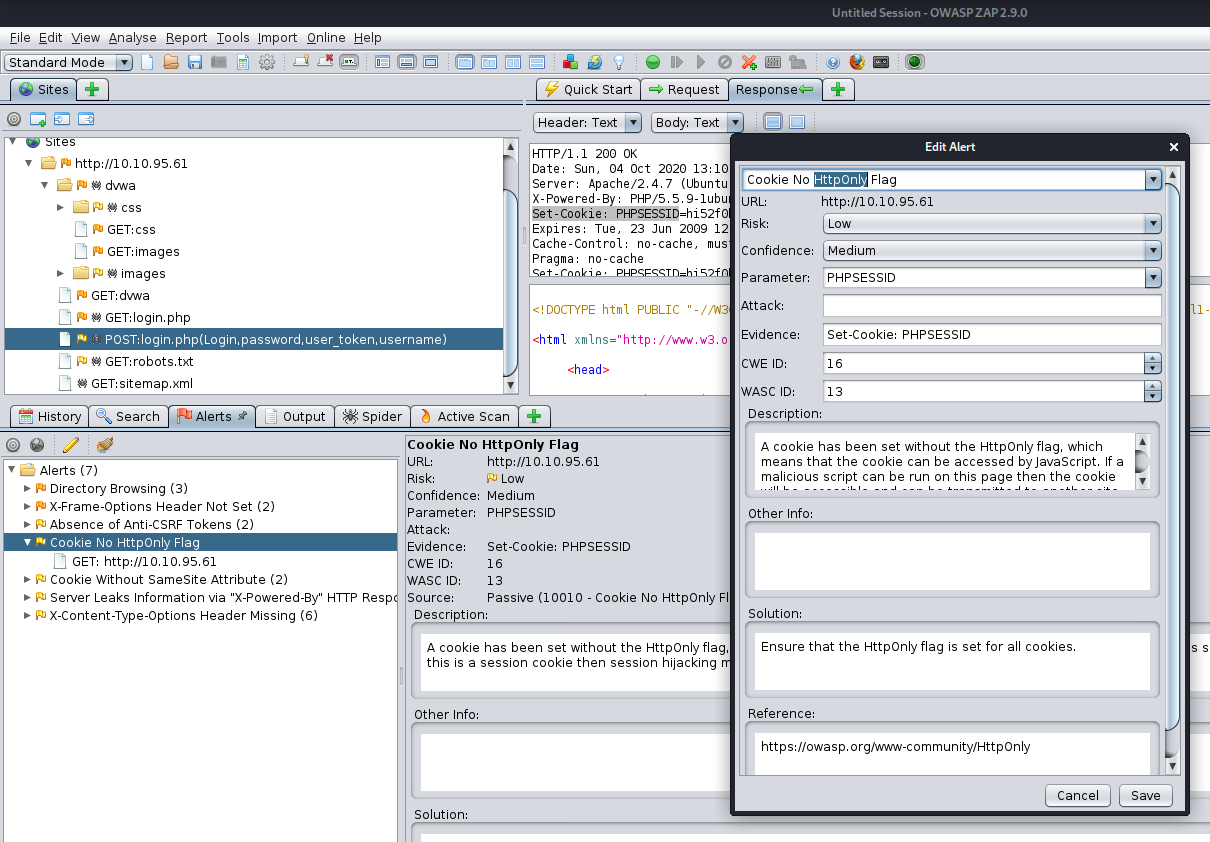
Task: Toggle in-scope filter in Alerts panel toolbar
Action: (x=14, y=445)
